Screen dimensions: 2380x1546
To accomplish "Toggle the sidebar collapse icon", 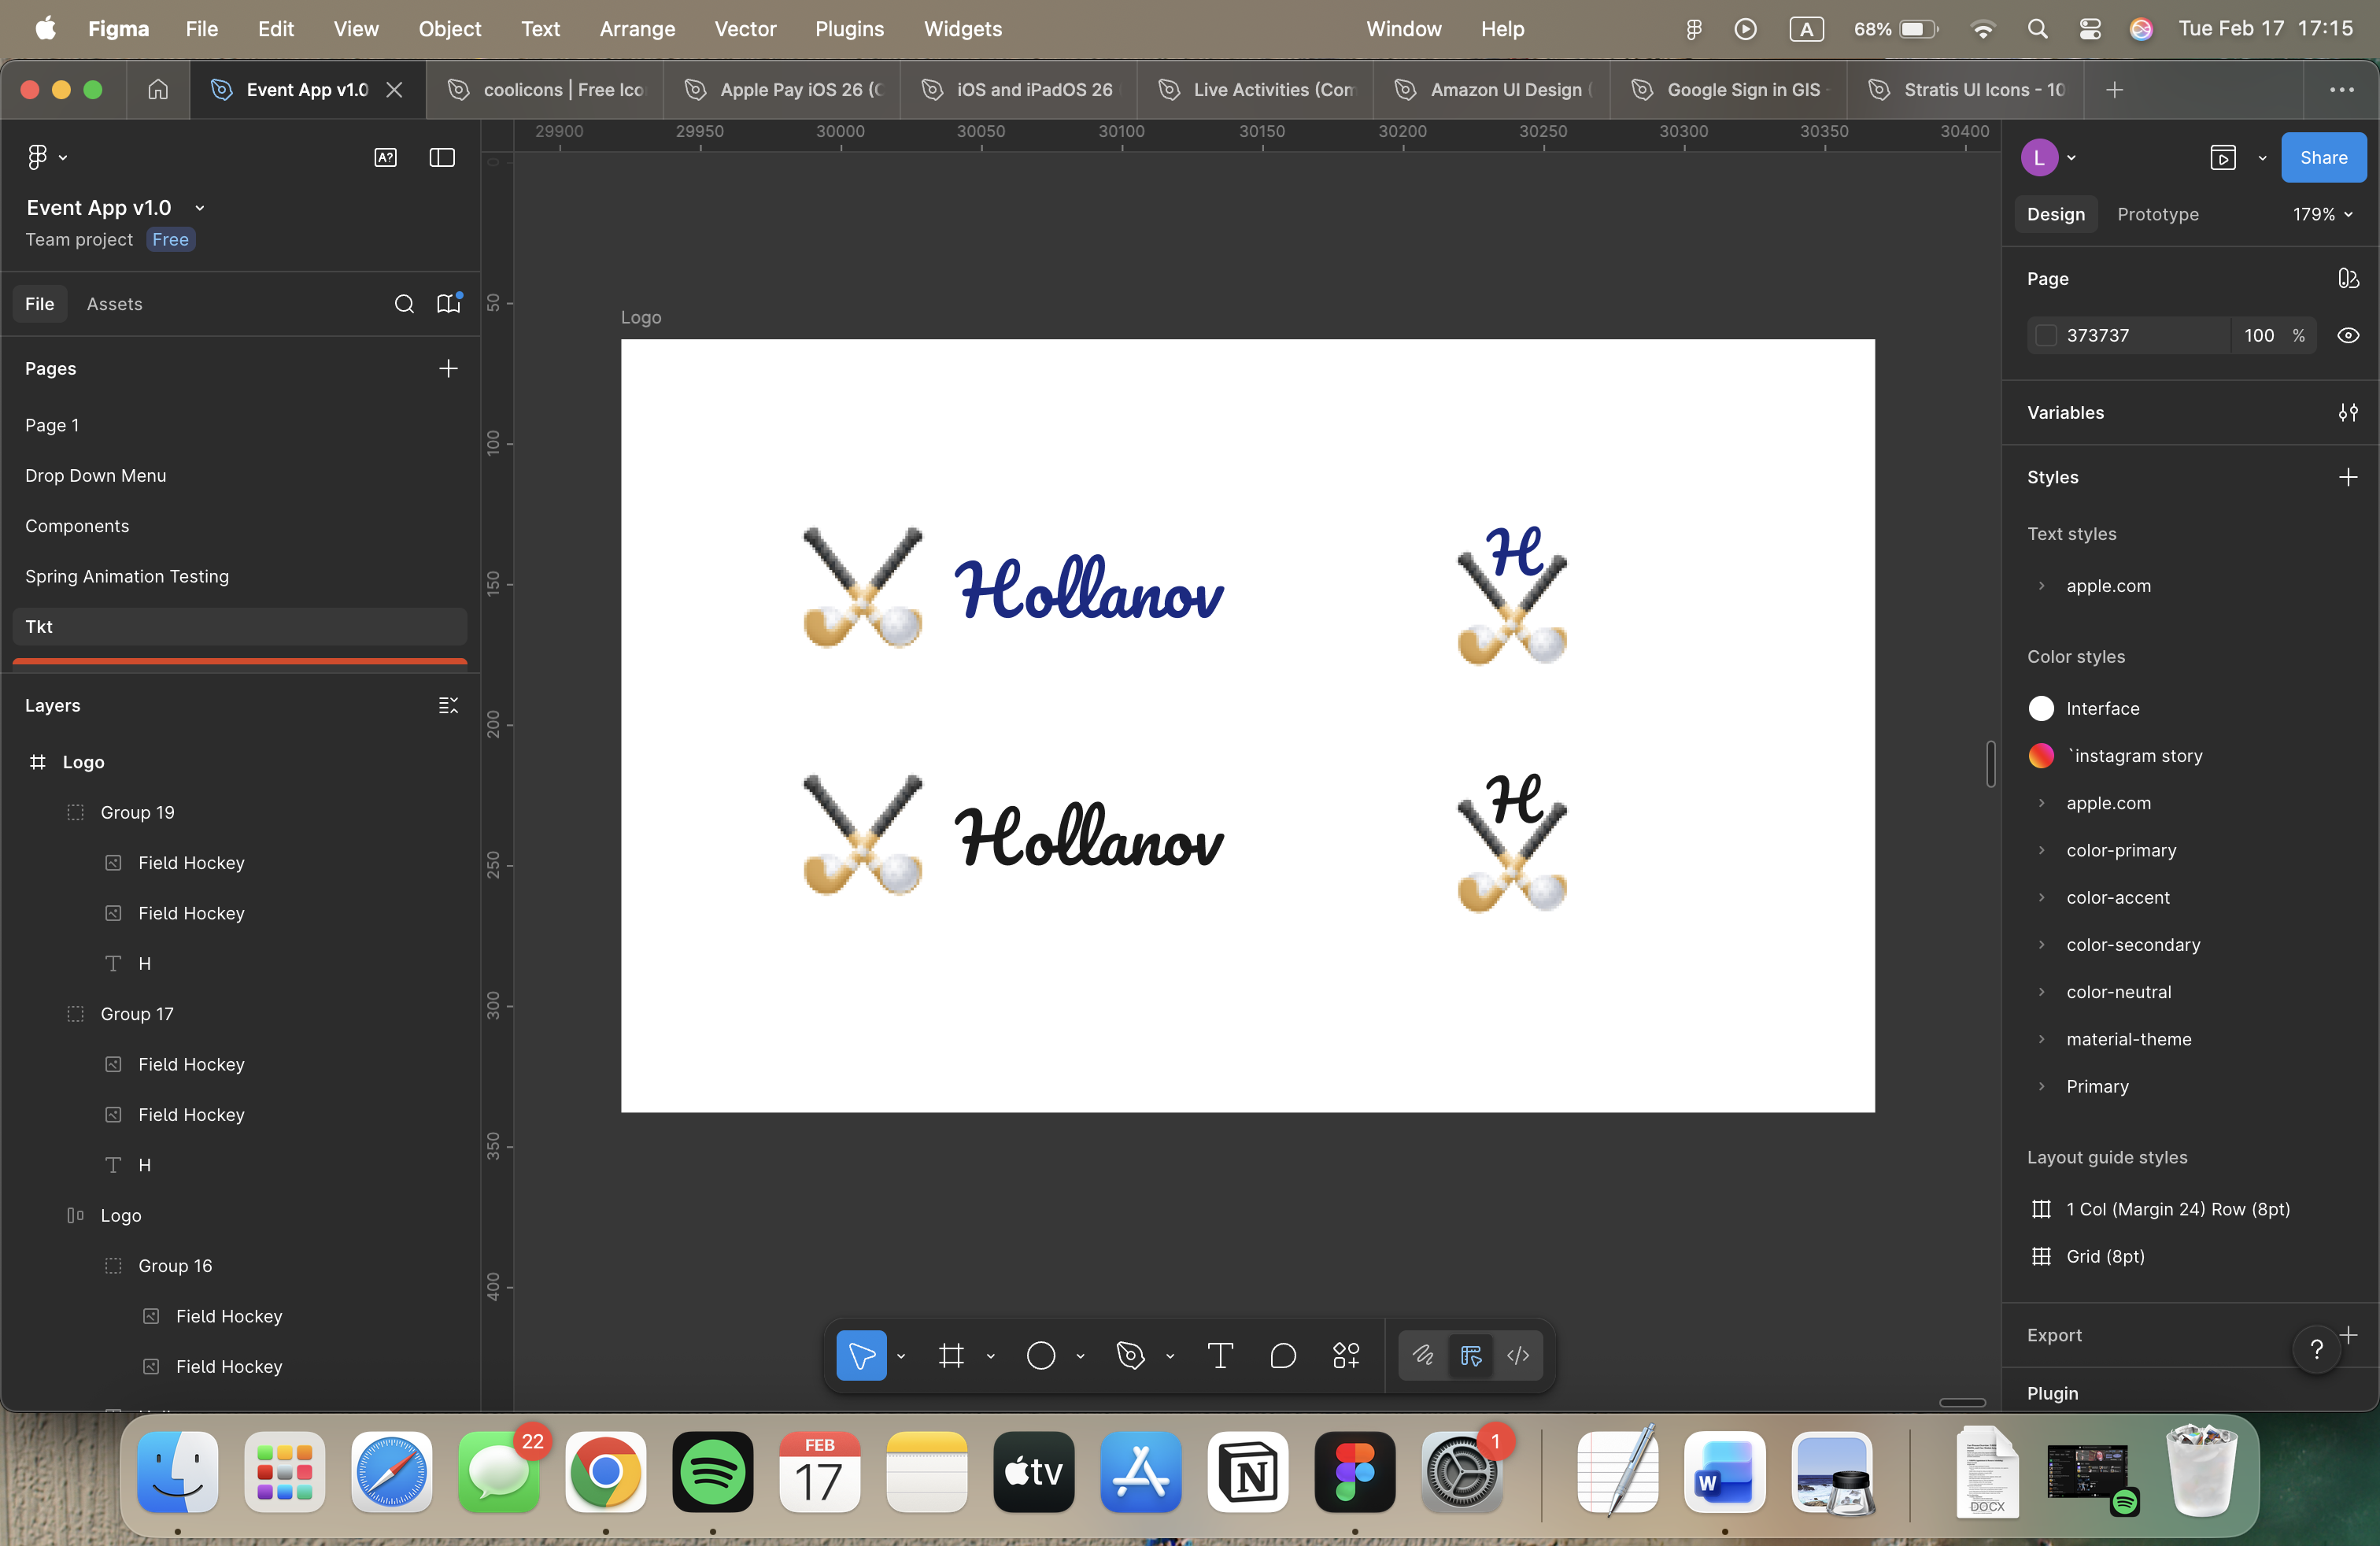I will (x=442, y=157).
